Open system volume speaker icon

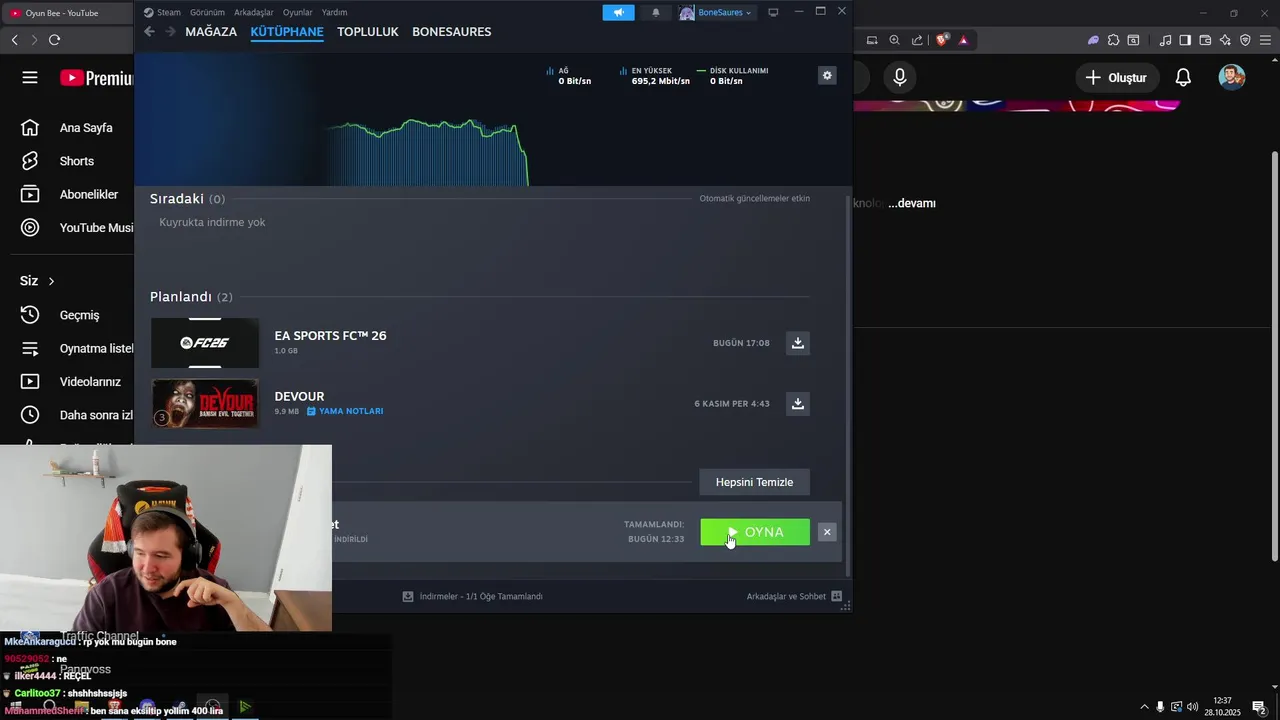[1192, 707]
